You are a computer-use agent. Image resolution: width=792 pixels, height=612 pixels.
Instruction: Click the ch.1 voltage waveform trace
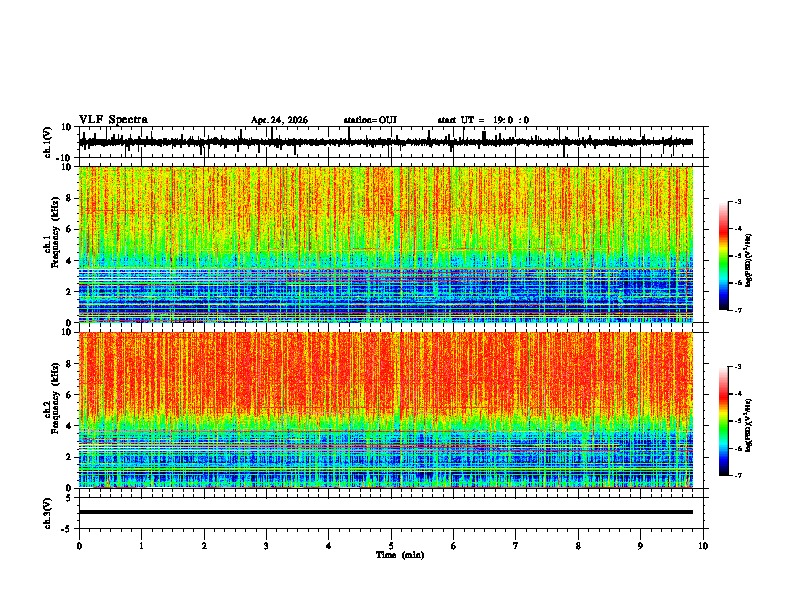pyautogui.click(x=386, y=142)
